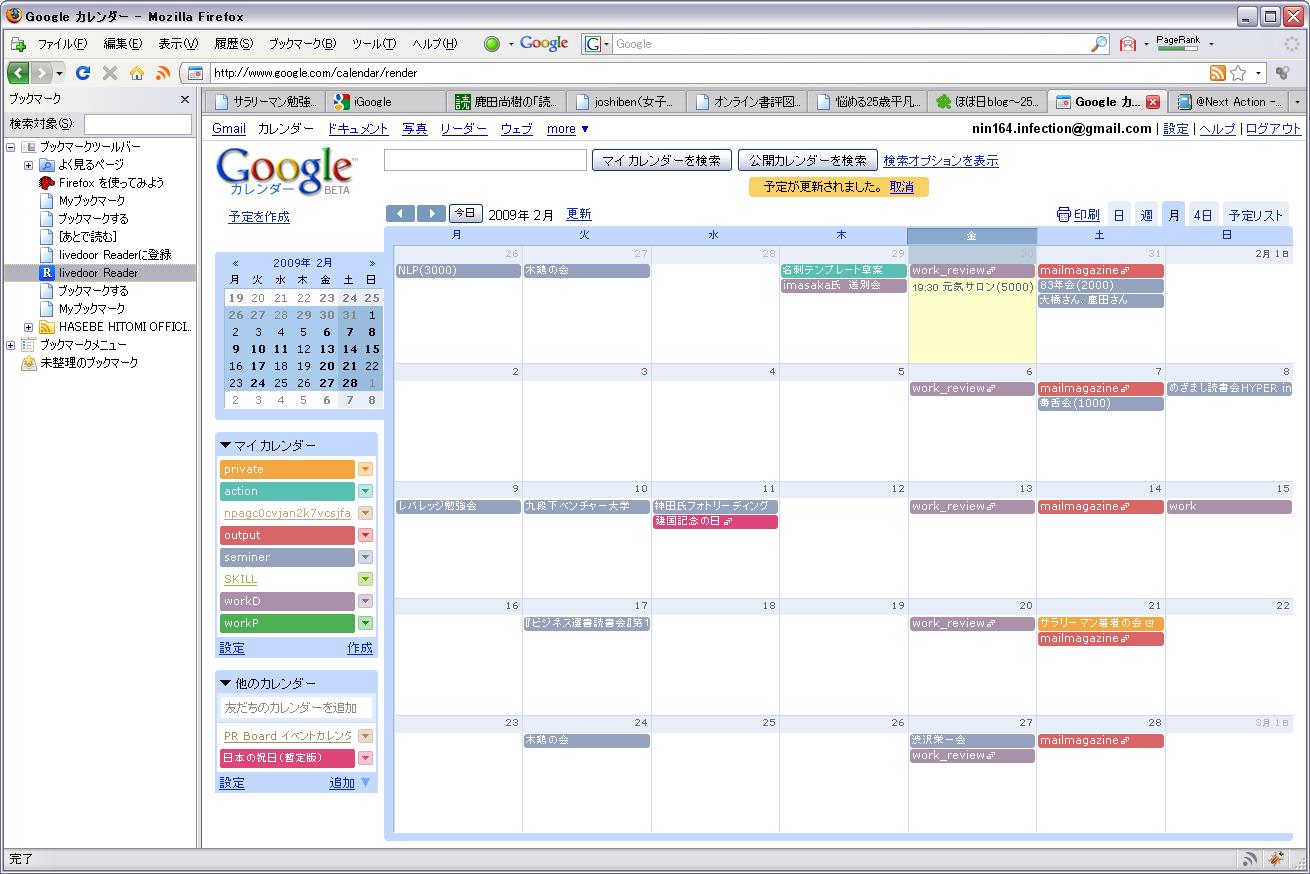Expand ブックマークメニュー folder in sidebar

pos(11,345)
